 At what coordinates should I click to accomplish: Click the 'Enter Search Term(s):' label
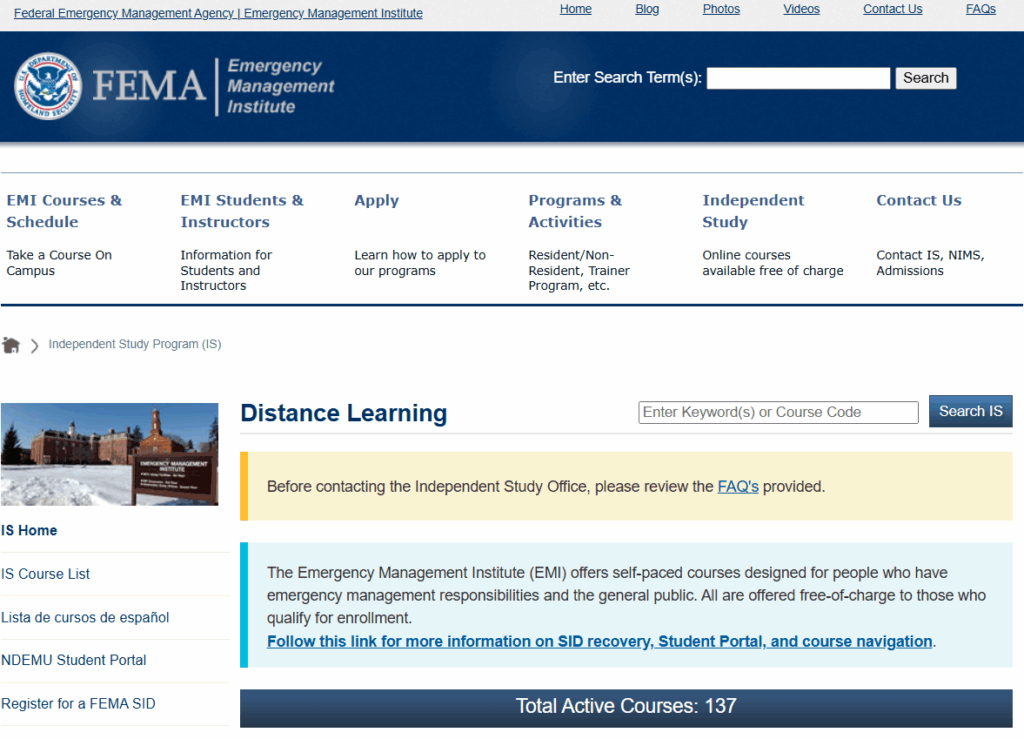[x=628, y=78]
